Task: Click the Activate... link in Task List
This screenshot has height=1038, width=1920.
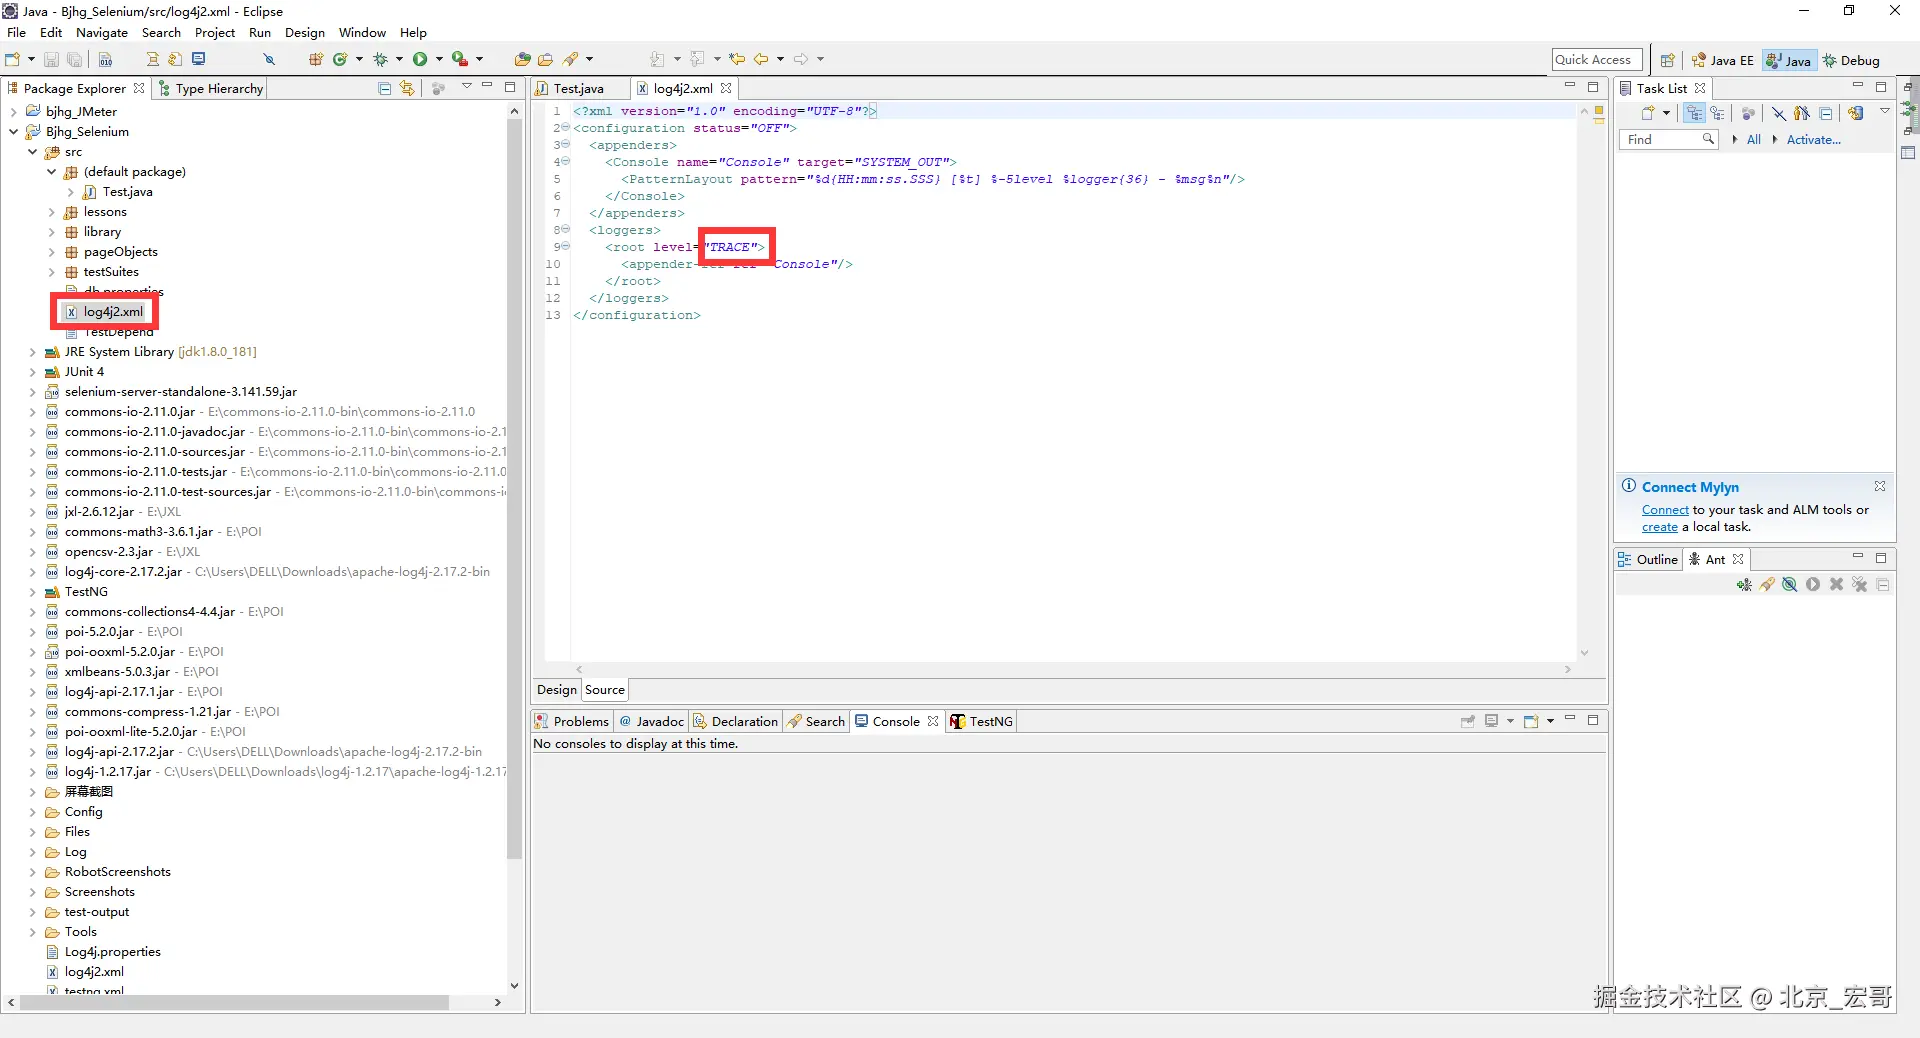Action: coord(1814,140)
